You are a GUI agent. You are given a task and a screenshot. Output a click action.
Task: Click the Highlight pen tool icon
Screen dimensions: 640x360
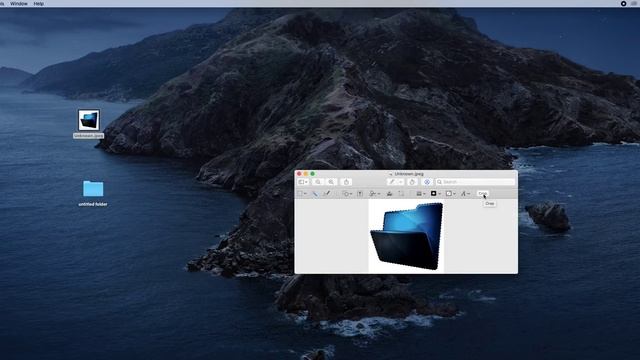tap(392, 182)
